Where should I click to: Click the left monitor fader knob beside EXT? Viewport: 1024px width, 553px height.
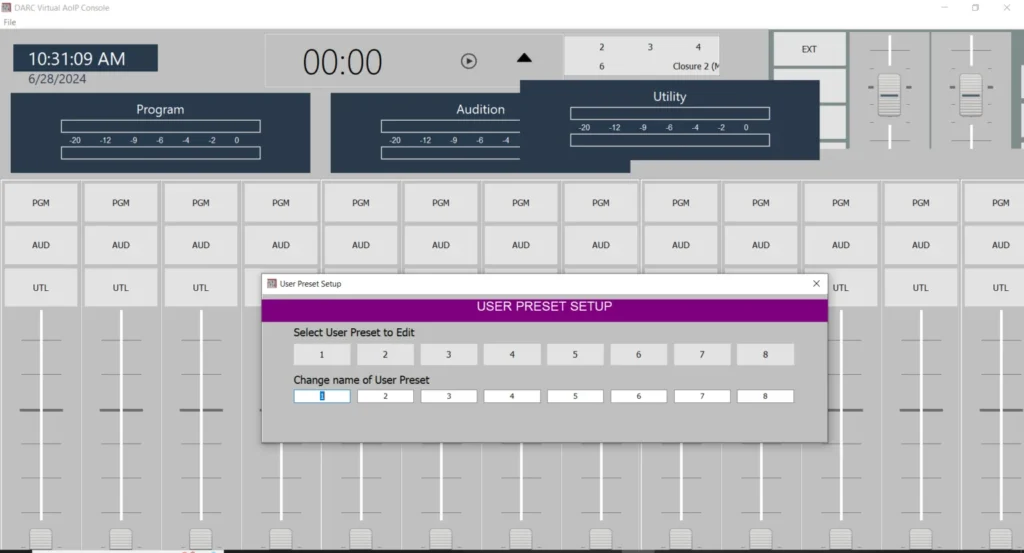click(889, 95)
